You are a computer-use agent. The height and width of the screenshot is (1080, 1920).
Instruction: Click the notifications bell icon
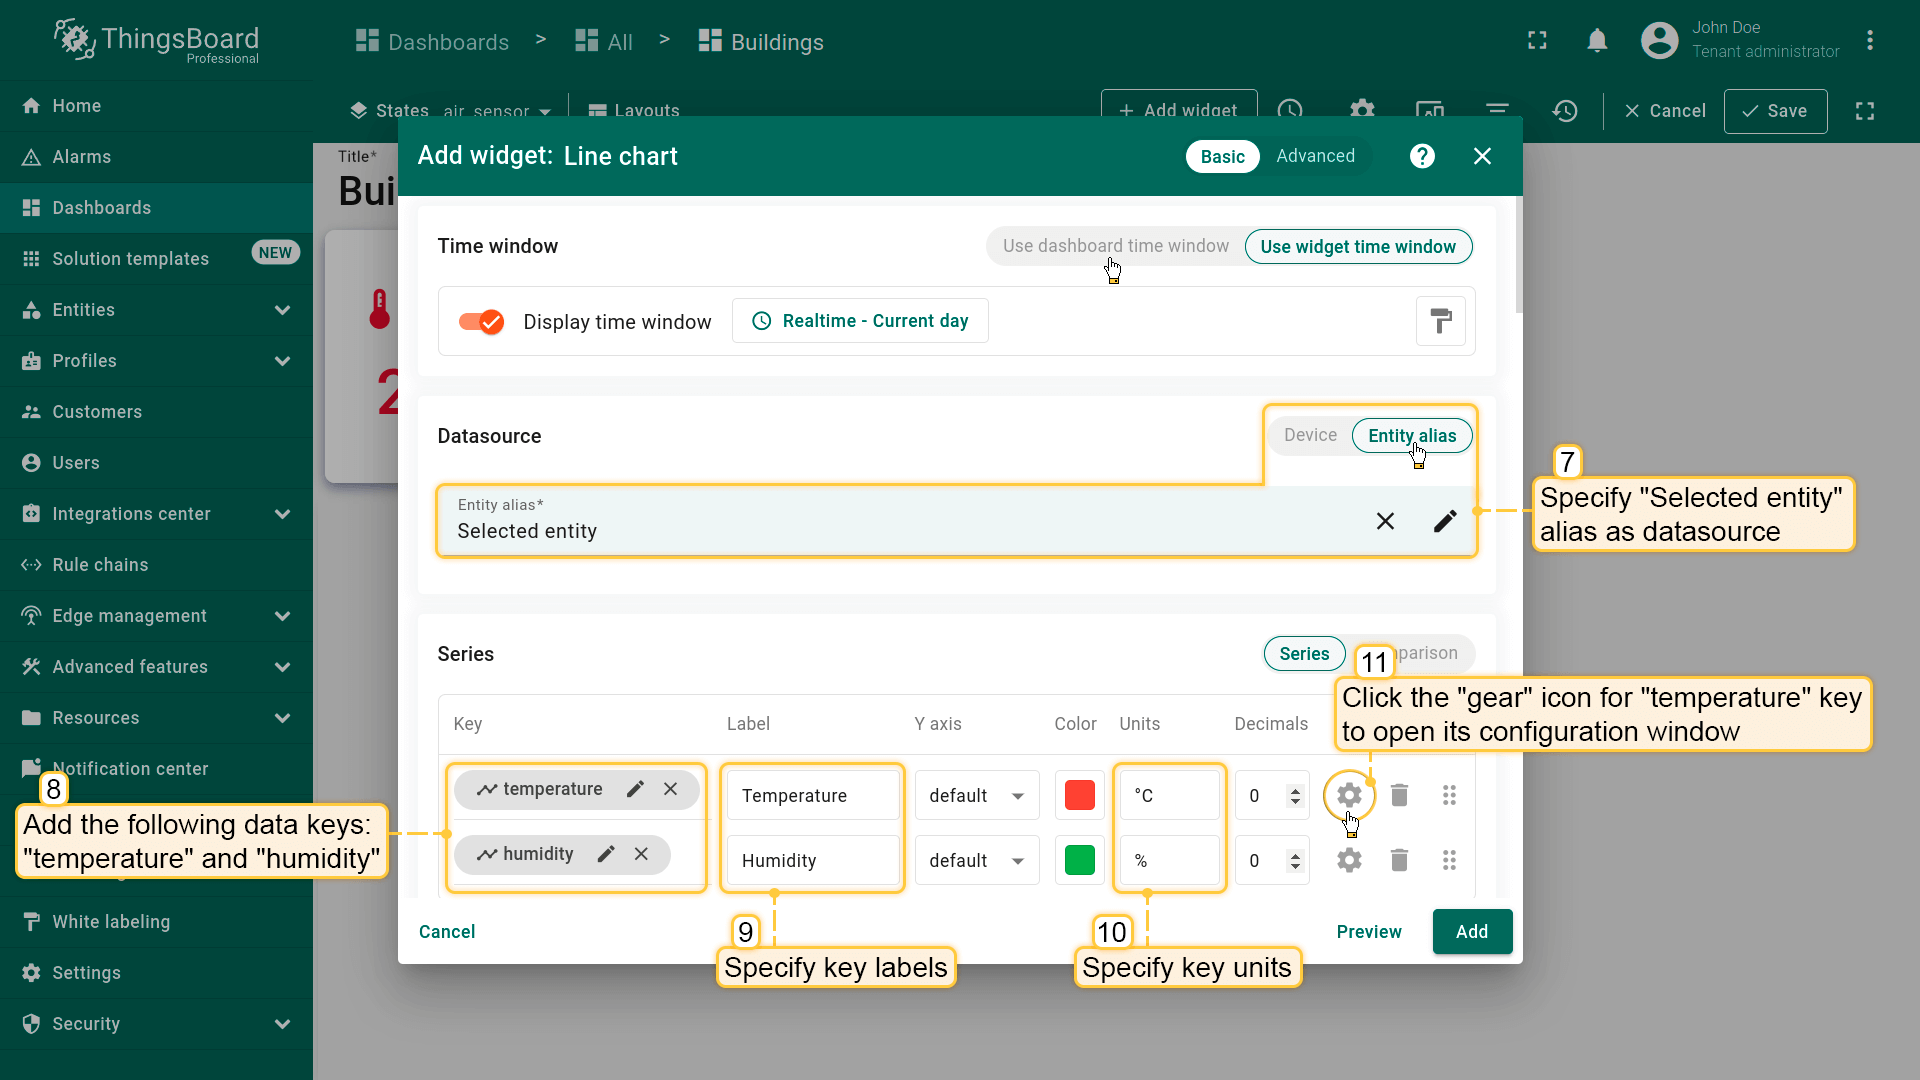pyautogui.click(x=1597, y=41)
